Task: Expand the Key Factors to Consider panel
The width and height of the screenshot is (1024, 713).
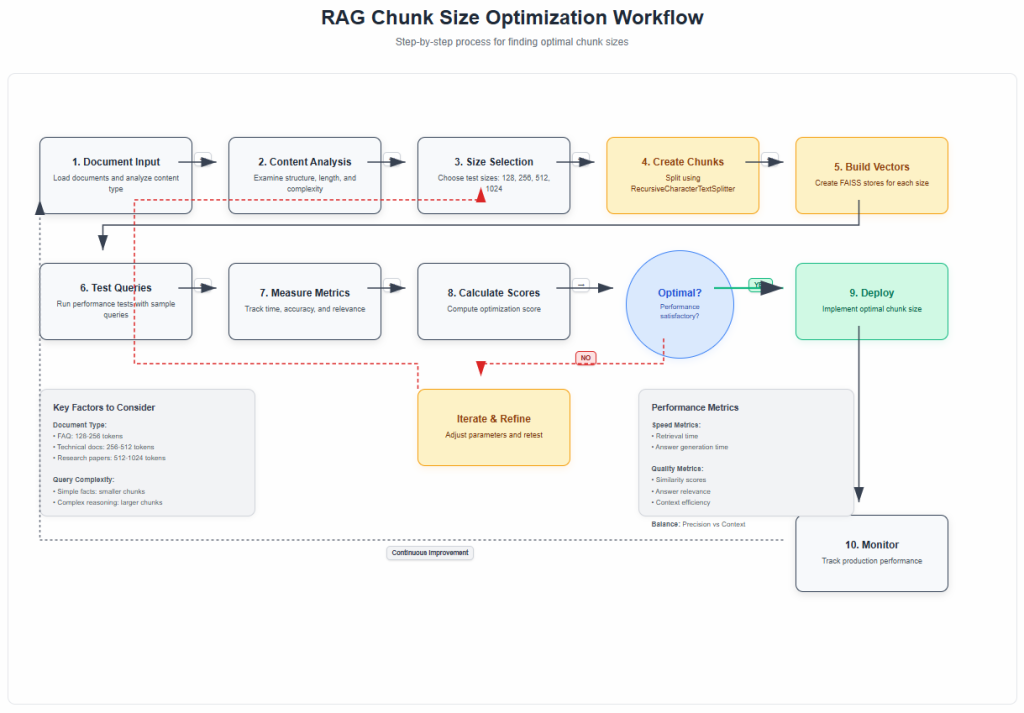Action: (x=147, y=452)
